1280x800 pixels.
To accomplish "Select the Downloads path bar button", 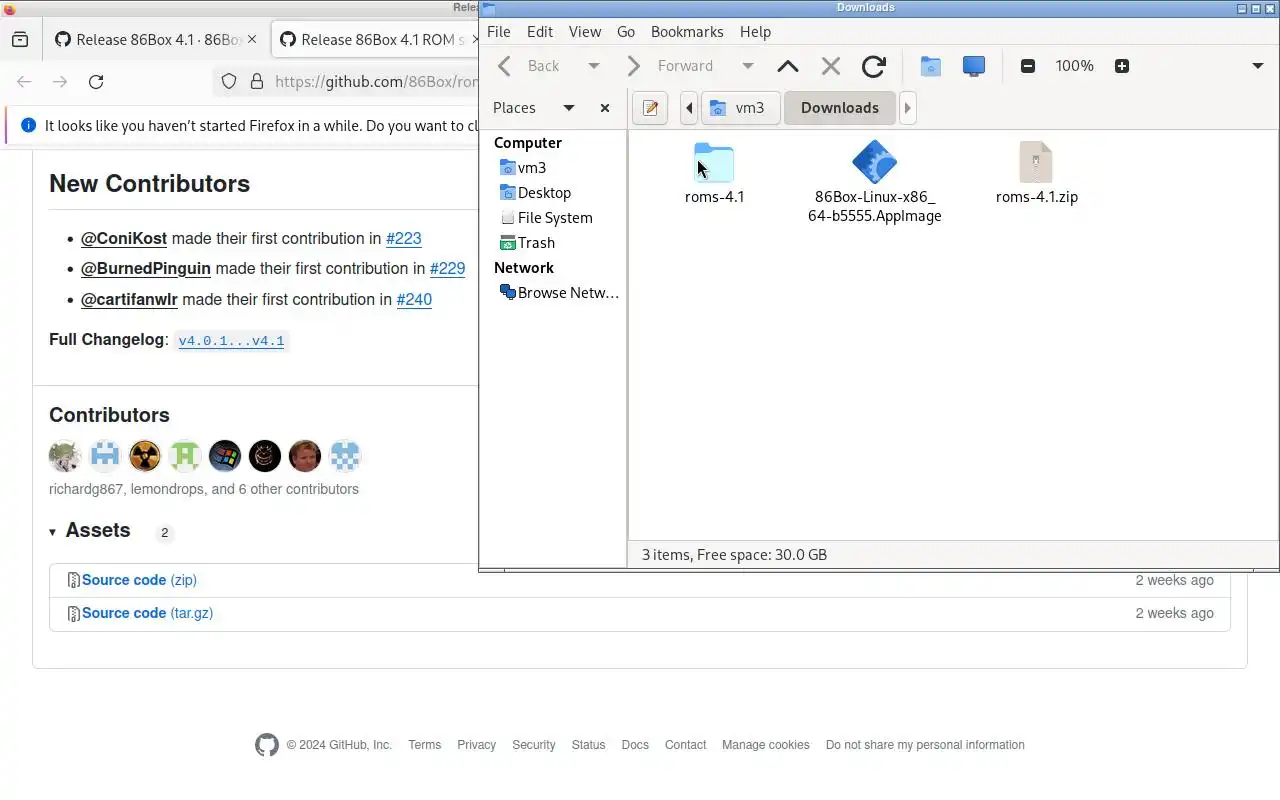I will tap(840, 108).
